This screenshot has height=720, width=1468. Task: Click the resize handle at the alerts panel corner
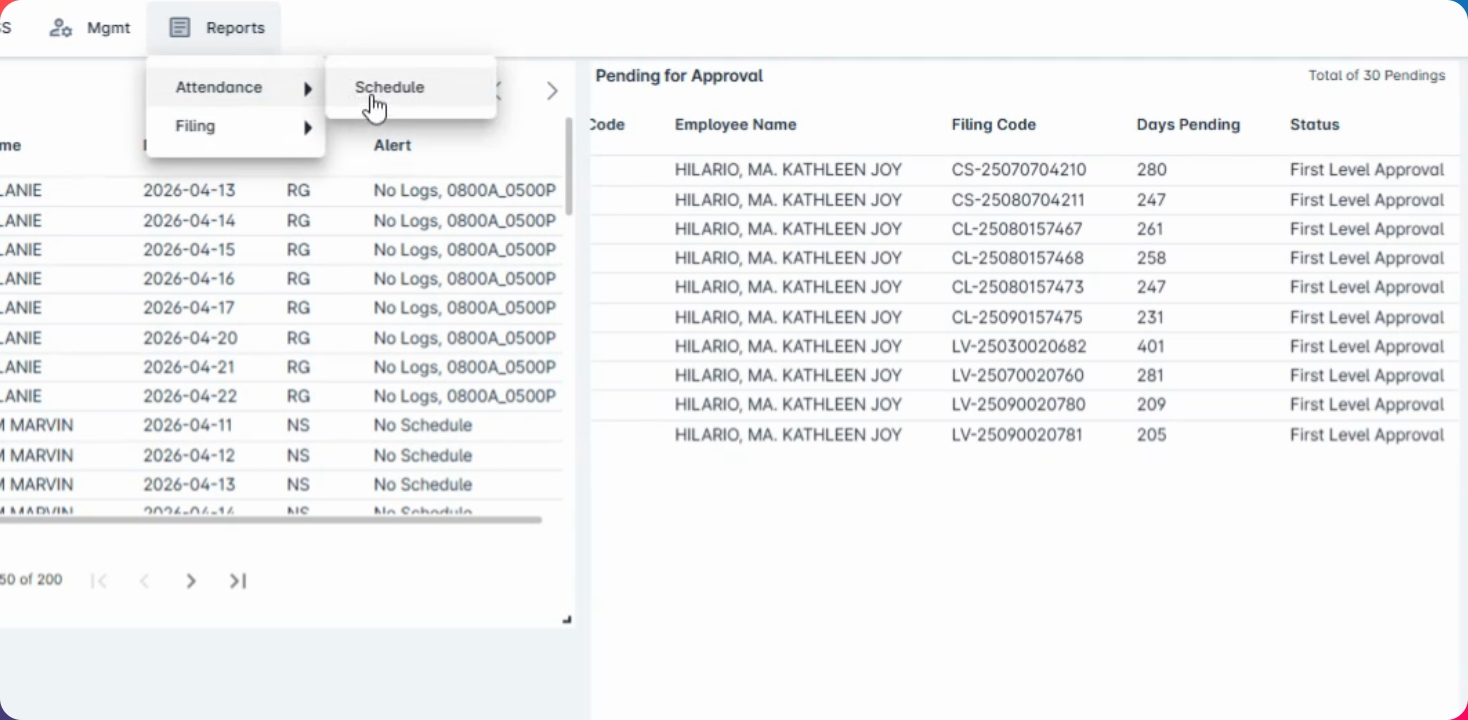567,620
